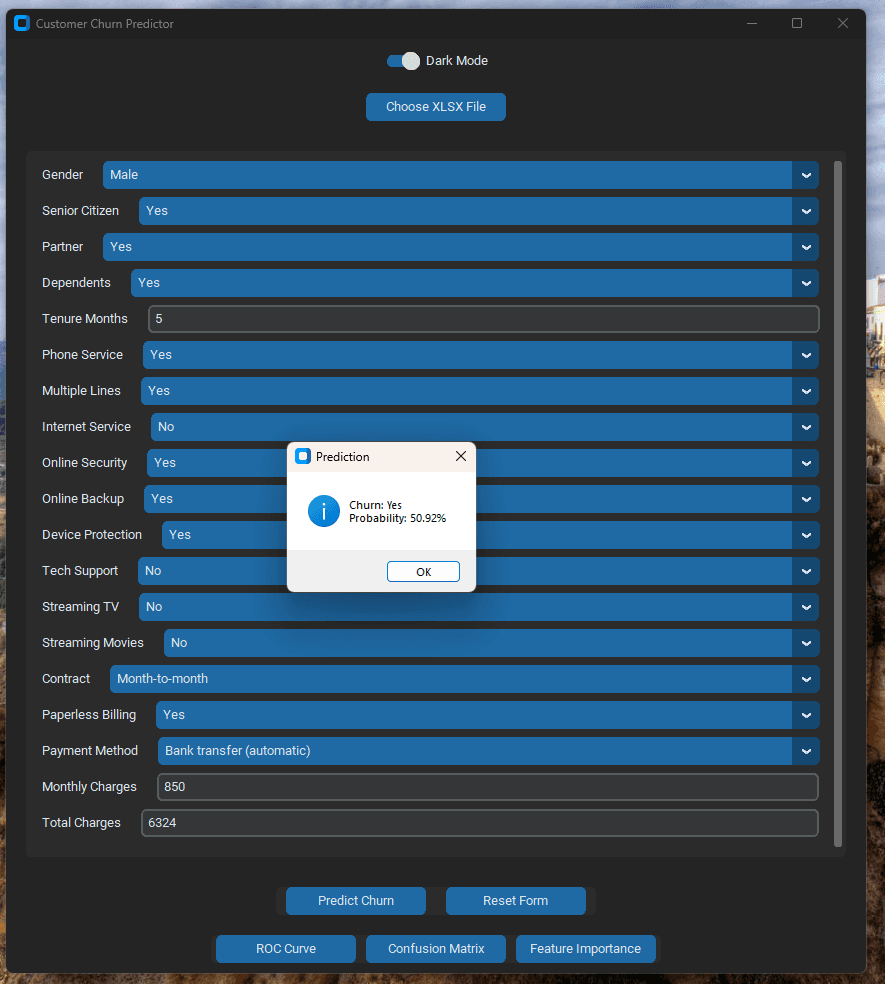Toggle the Dark Mode switch
Image resolution: width=885 pixels, height=984 pixels.
pos(403,61)
